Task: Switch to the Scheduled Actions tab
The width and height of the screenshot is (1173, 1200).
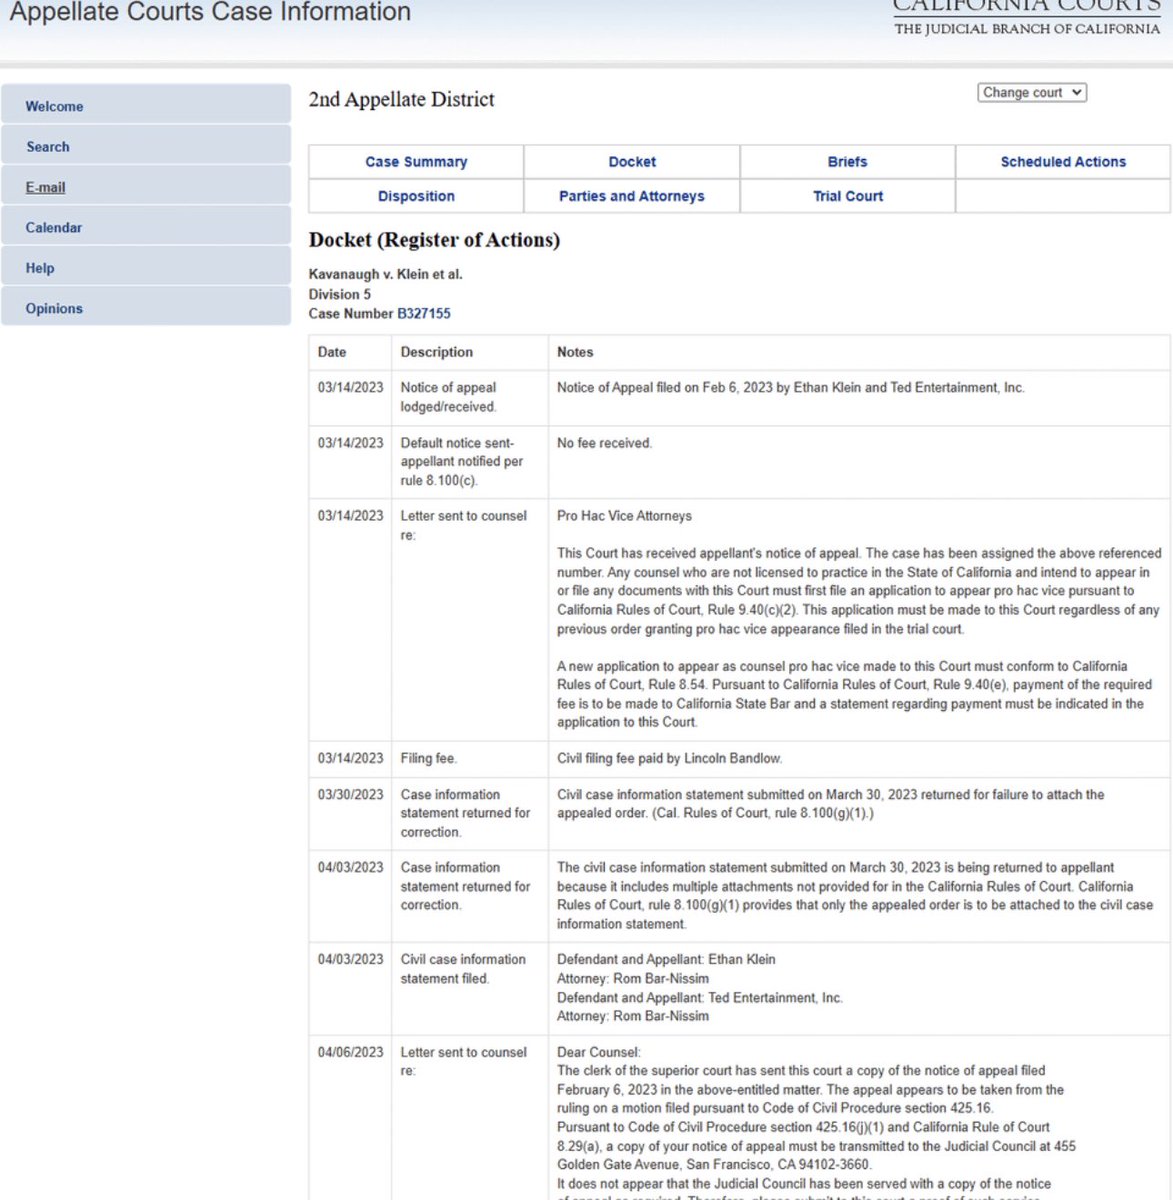Action: tap(1063, 162)
